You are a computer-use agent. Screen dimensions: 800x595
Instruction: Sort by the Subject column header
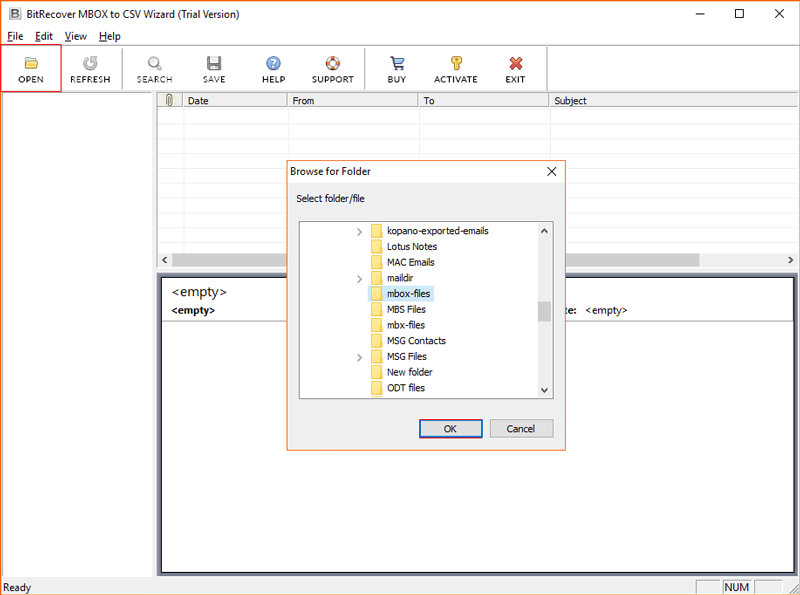coord(673,100)
